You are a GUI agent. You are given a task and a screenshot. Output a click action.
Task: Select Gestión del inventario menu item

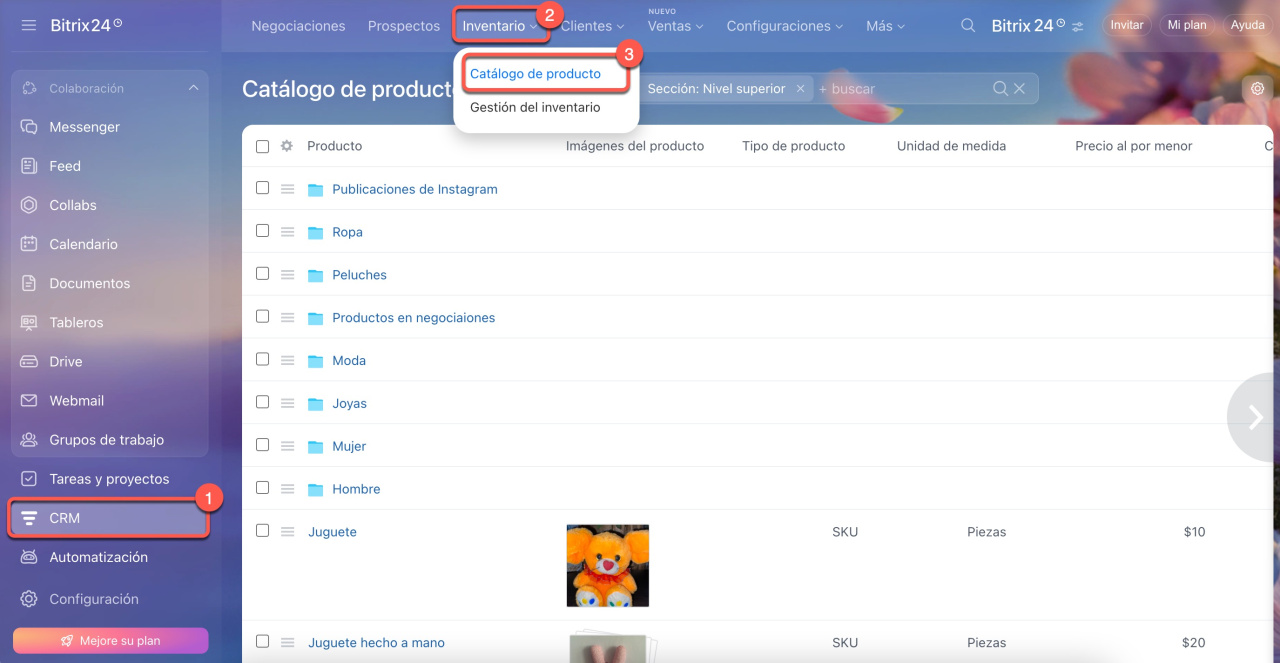tap(535, 107)
